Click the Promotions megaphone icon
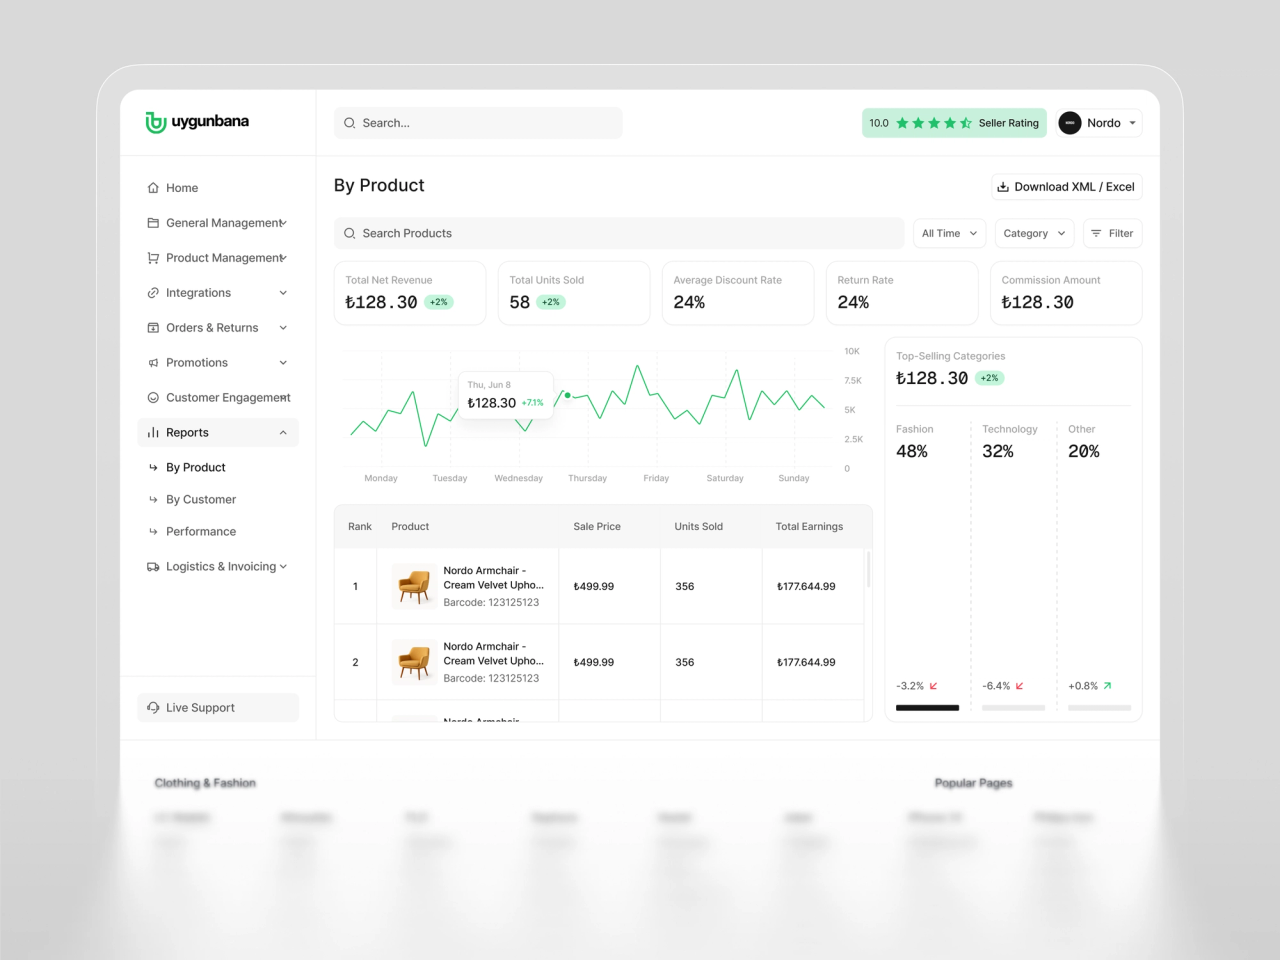The width and height of the screenshot is (1280, 960). 153,363
